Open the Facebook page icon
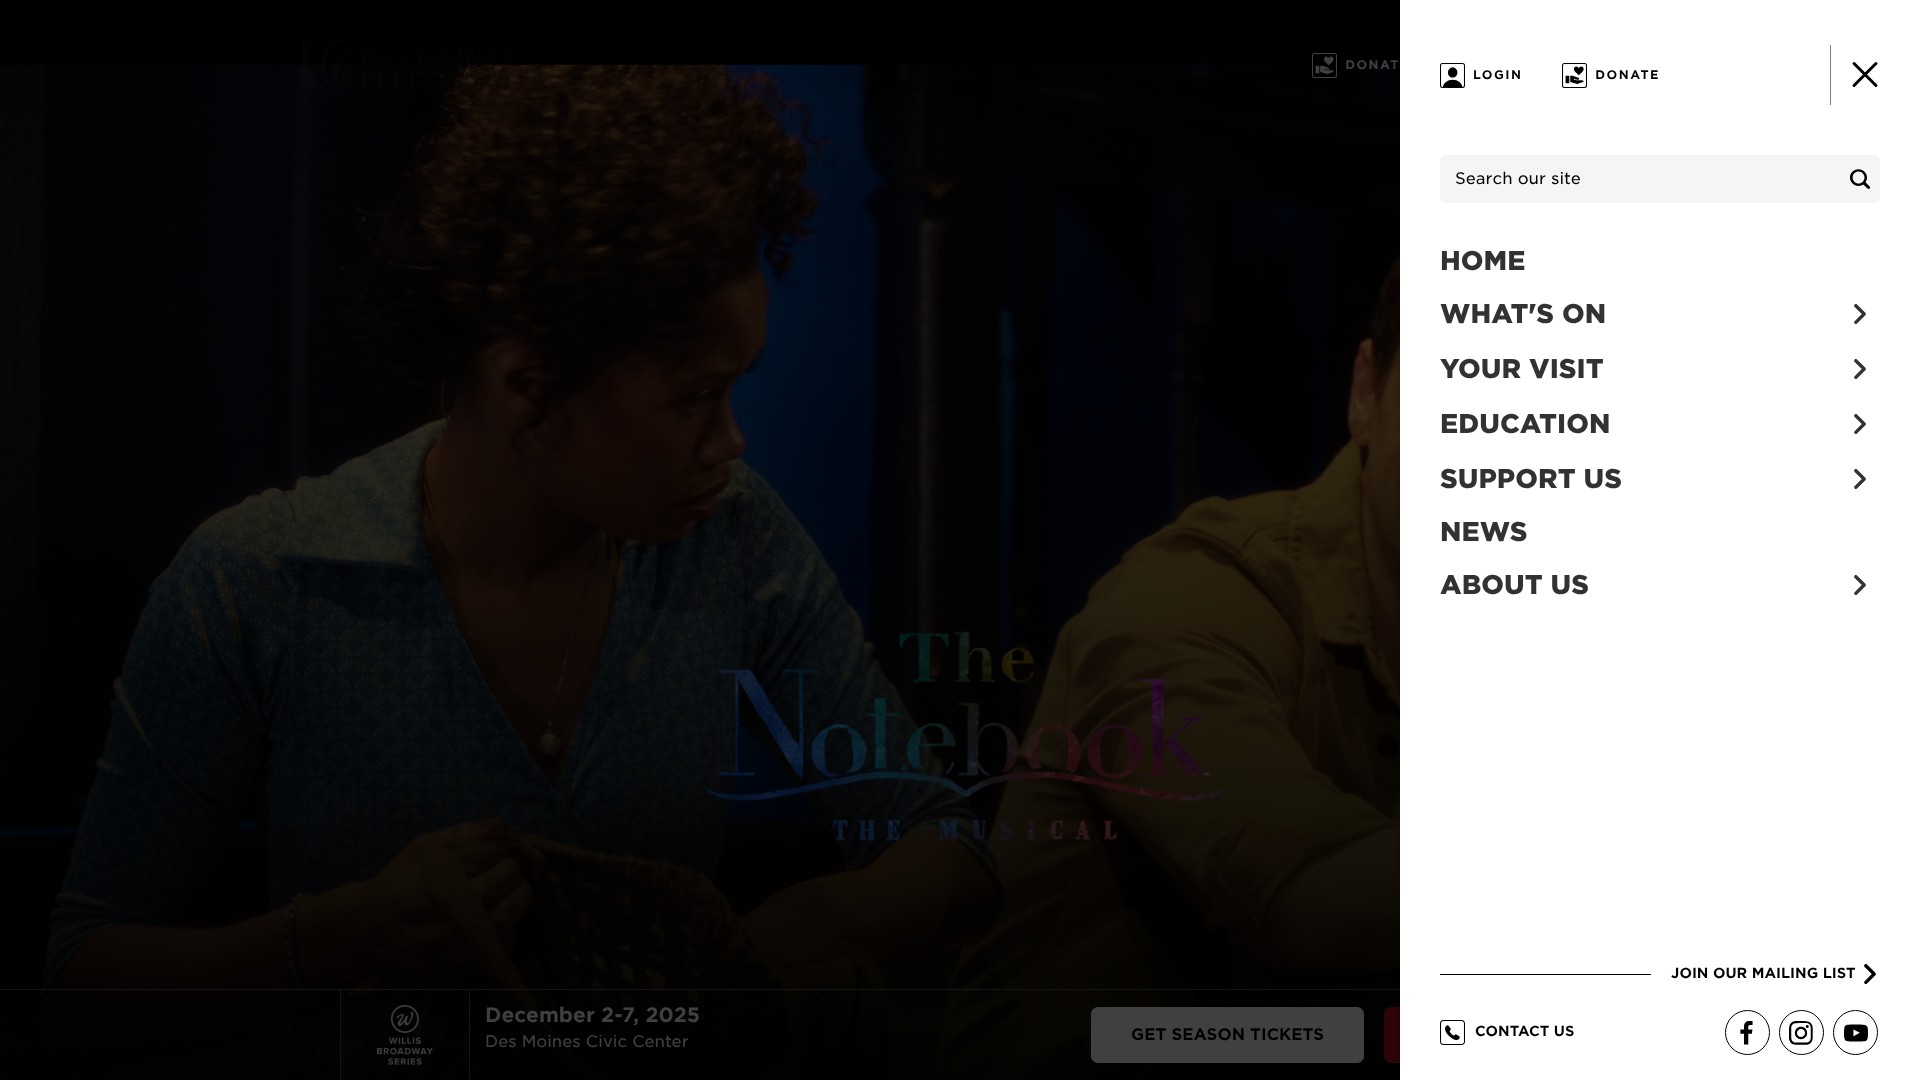This screenshot has width=1920, height=1080. click(1747, 1033)
